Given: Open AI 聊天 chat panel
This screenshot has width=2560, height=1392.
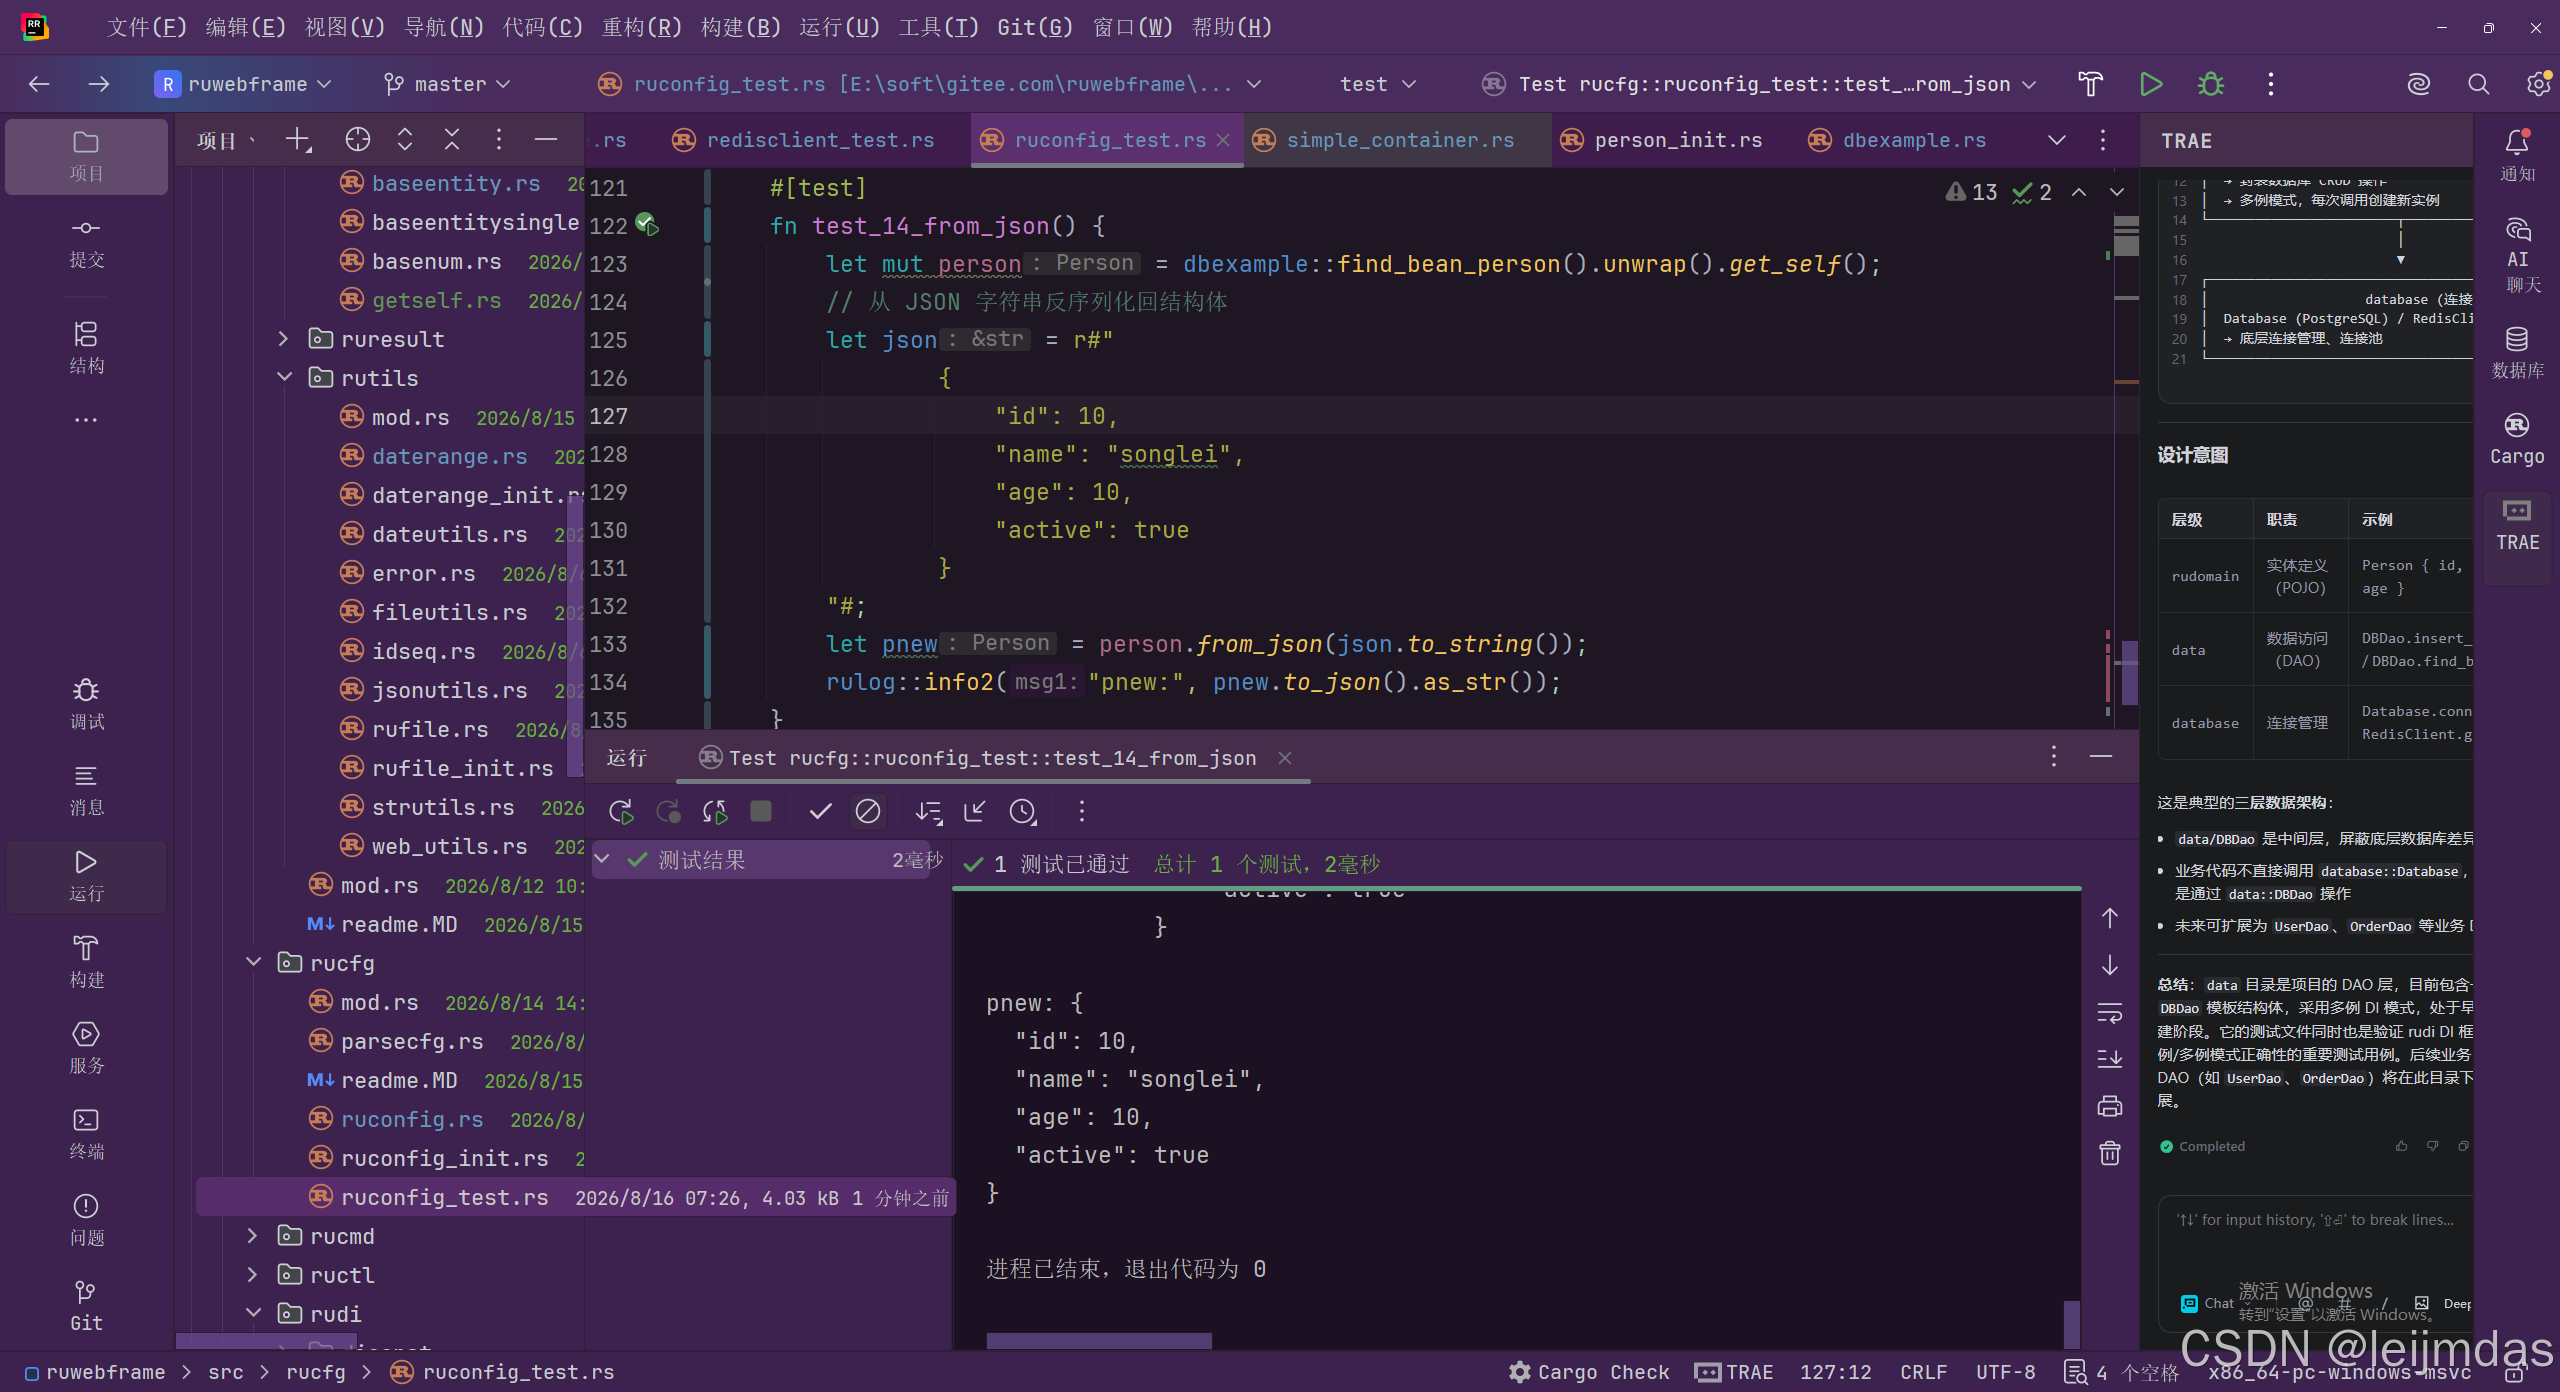Looking at the screenshot, I should pos(2517,256).
